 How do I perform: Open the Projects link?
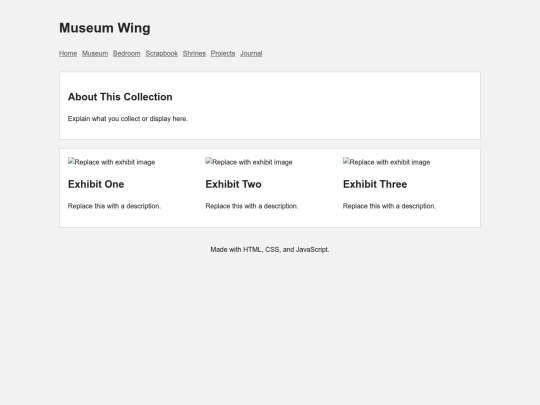(223, 53)
